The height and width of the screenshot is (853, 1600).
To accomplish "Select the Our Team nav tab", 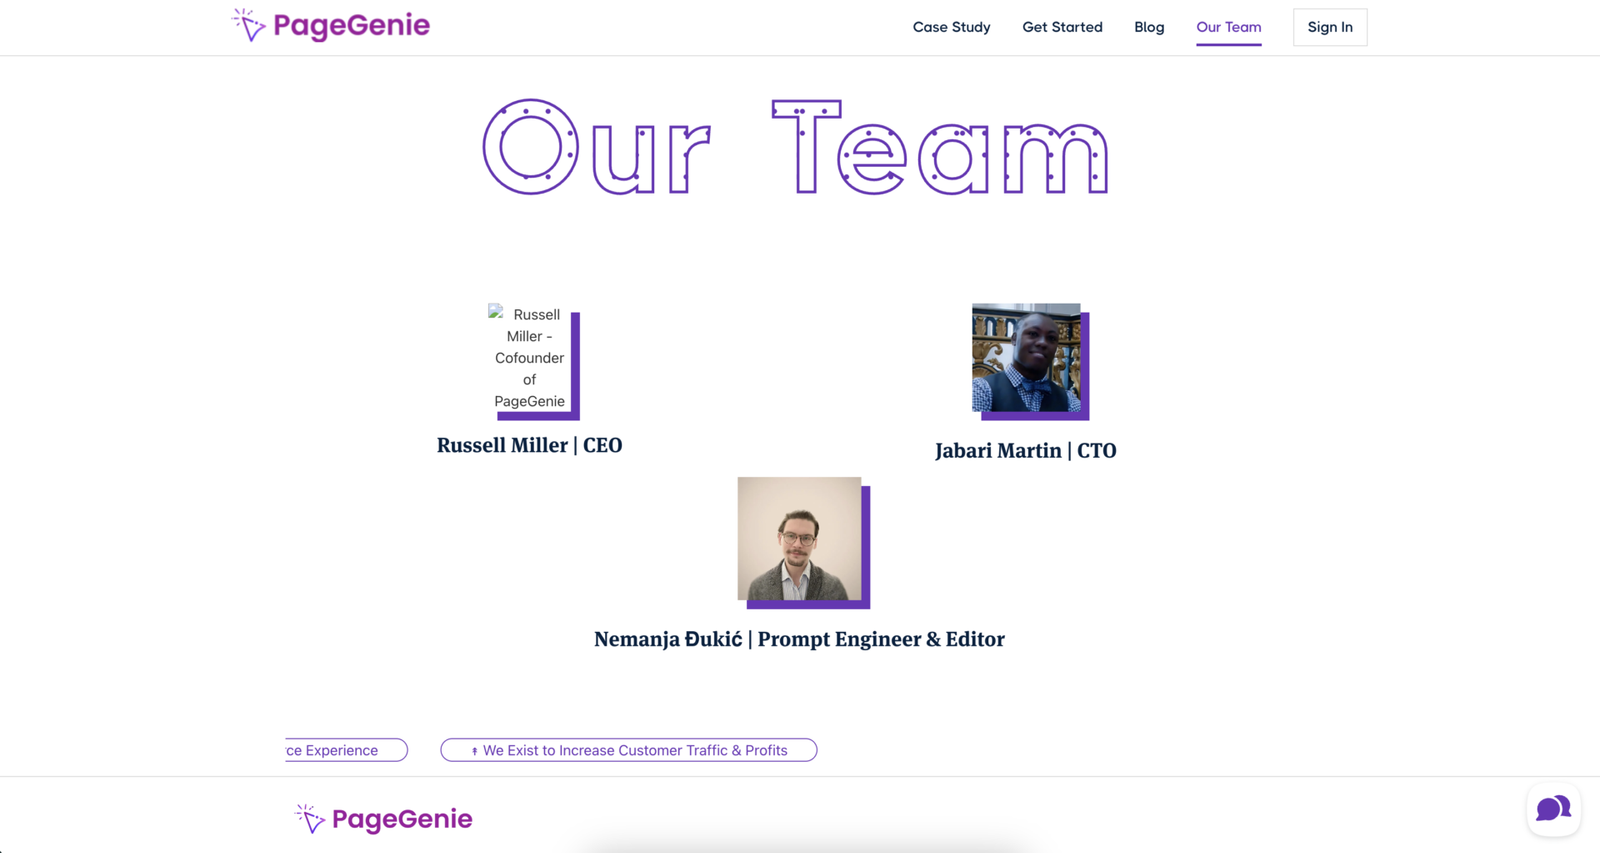I will (x=1228, y=28).
